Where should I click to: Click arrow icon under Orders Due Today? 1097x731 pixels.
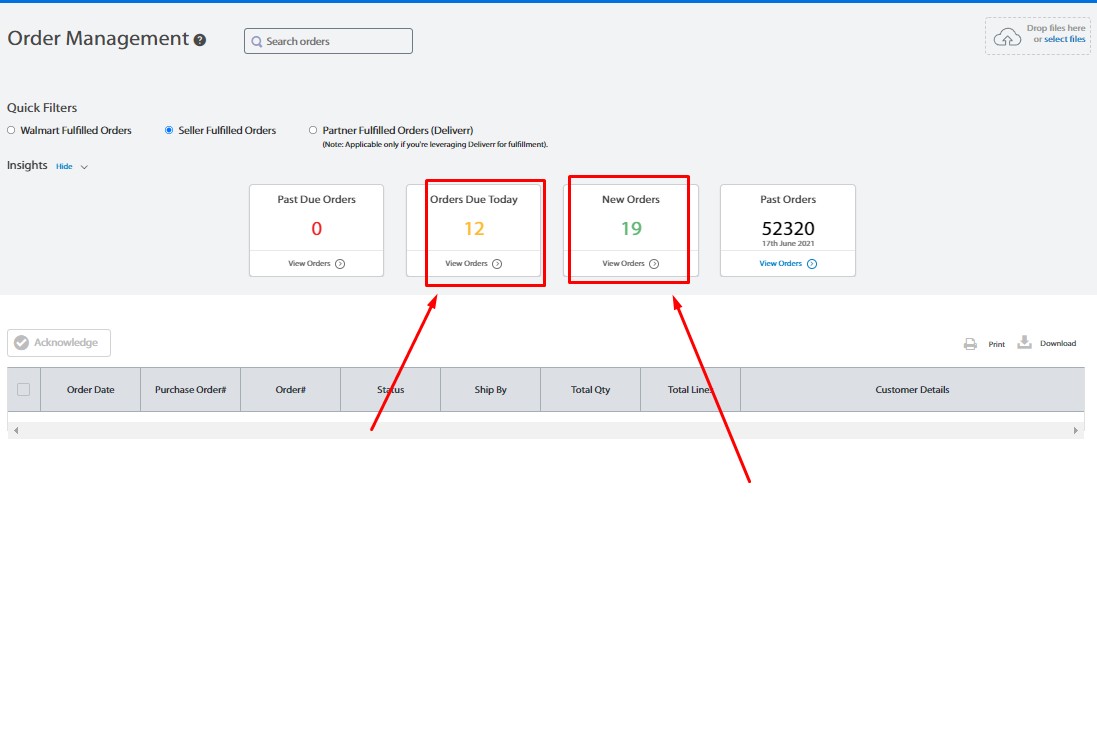coord(497,264)
